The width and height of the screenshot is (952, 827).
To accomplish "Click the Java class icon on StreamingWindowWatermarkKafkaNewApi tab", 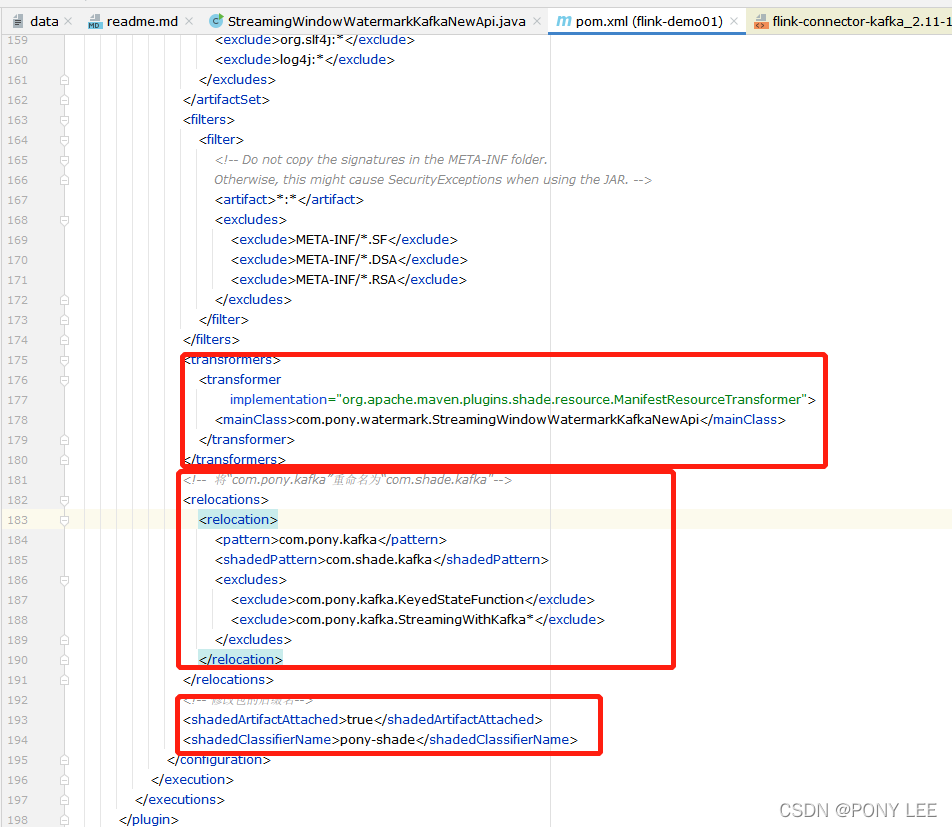I will coord(216,21).
